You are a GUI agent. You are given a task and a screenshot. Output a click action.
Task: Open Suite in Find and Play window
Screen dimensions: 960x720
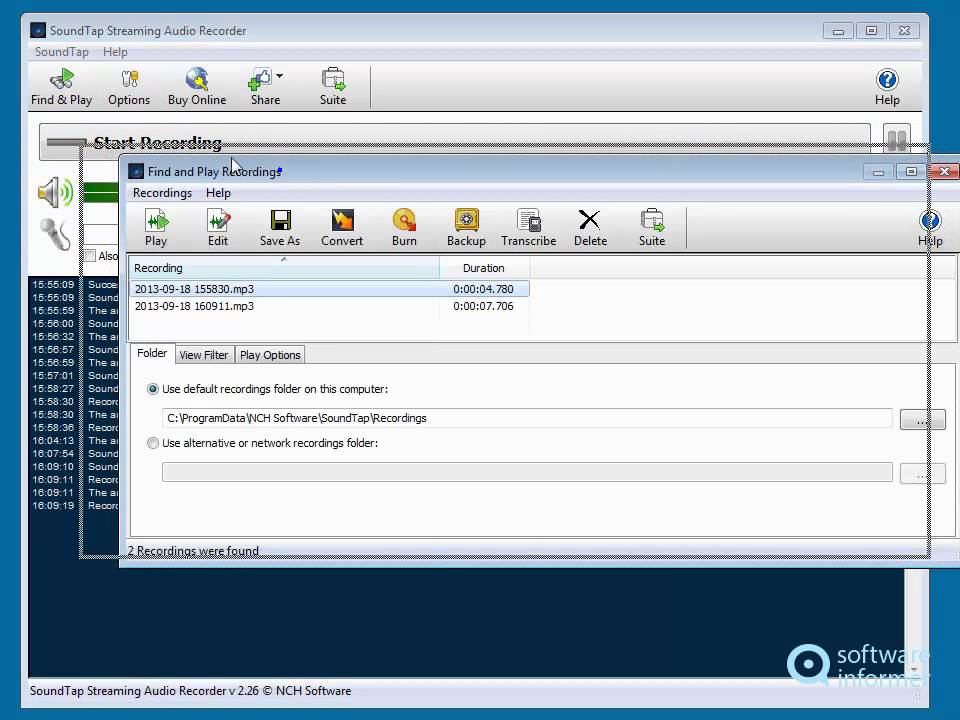click(652, 227)
